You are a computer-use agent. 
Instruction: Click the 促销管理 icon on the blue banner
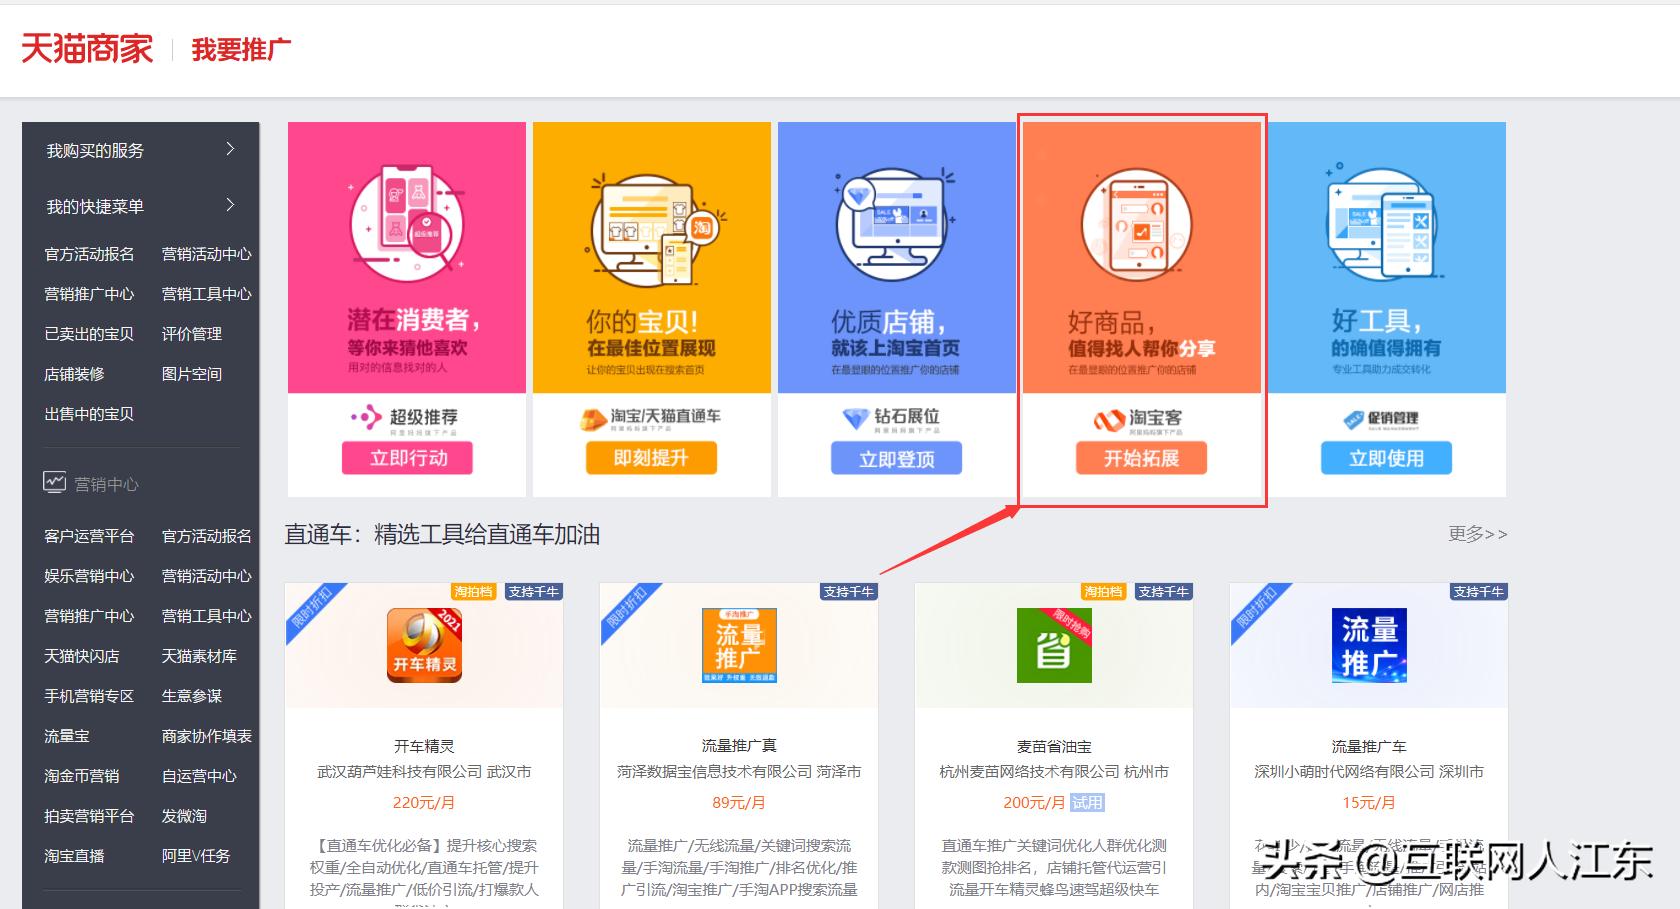pos(1352,418)
